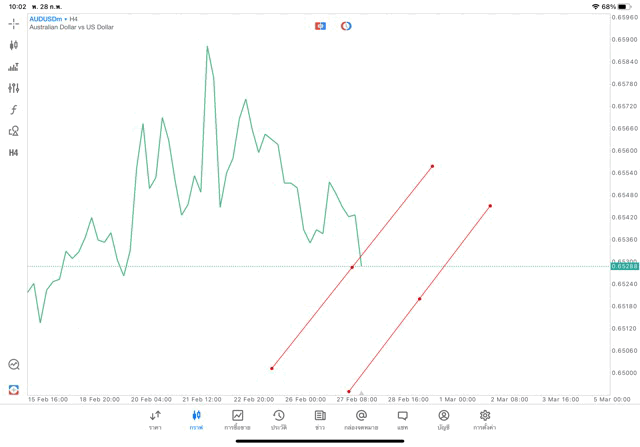This screenshot has width=640, height=447.
Task: Open the กล่องจดหมาย mailbox tab
Action: coord(361,420)
